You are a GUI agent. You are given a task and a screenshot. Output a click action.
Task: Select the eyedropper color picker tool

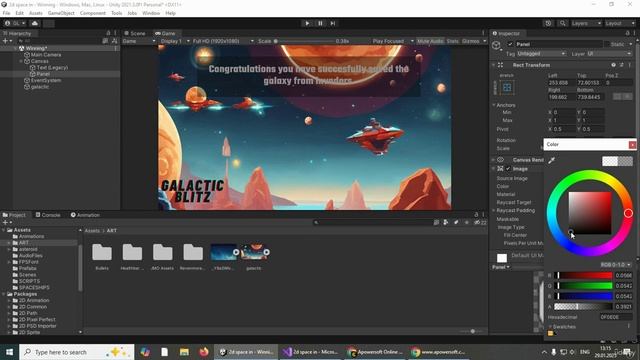pyautogui.click(x=551, y=160)
